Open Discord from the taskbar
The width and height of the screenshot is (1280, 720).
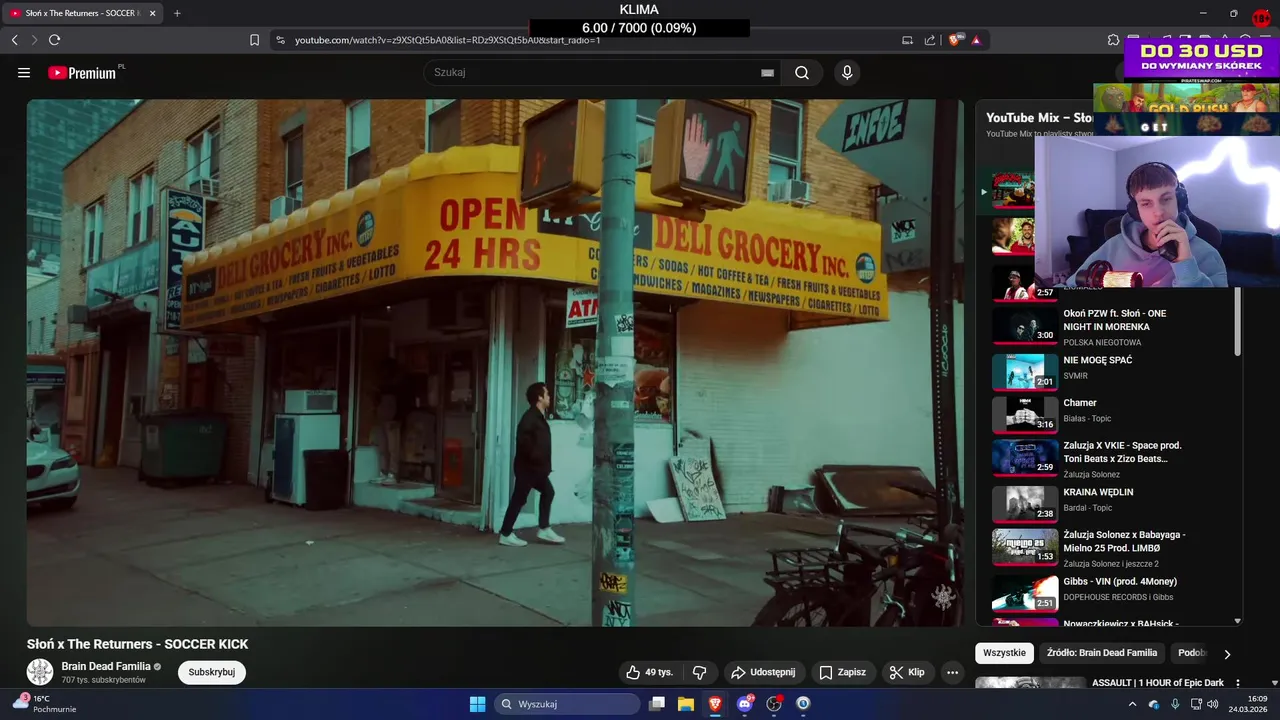pyautogui.click(x=744, y=704)
